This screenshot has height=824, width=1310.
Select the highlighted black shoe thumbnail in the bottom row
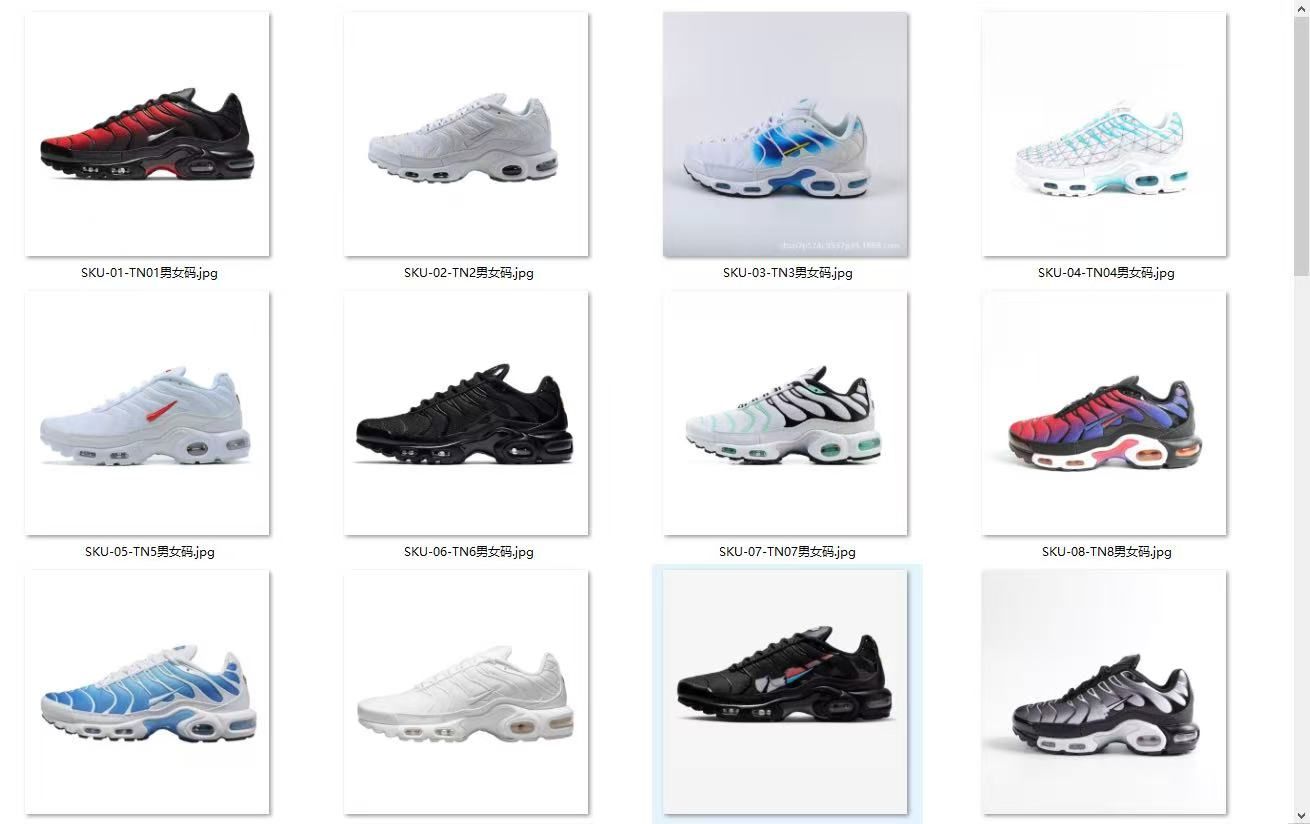coord(785,692)
